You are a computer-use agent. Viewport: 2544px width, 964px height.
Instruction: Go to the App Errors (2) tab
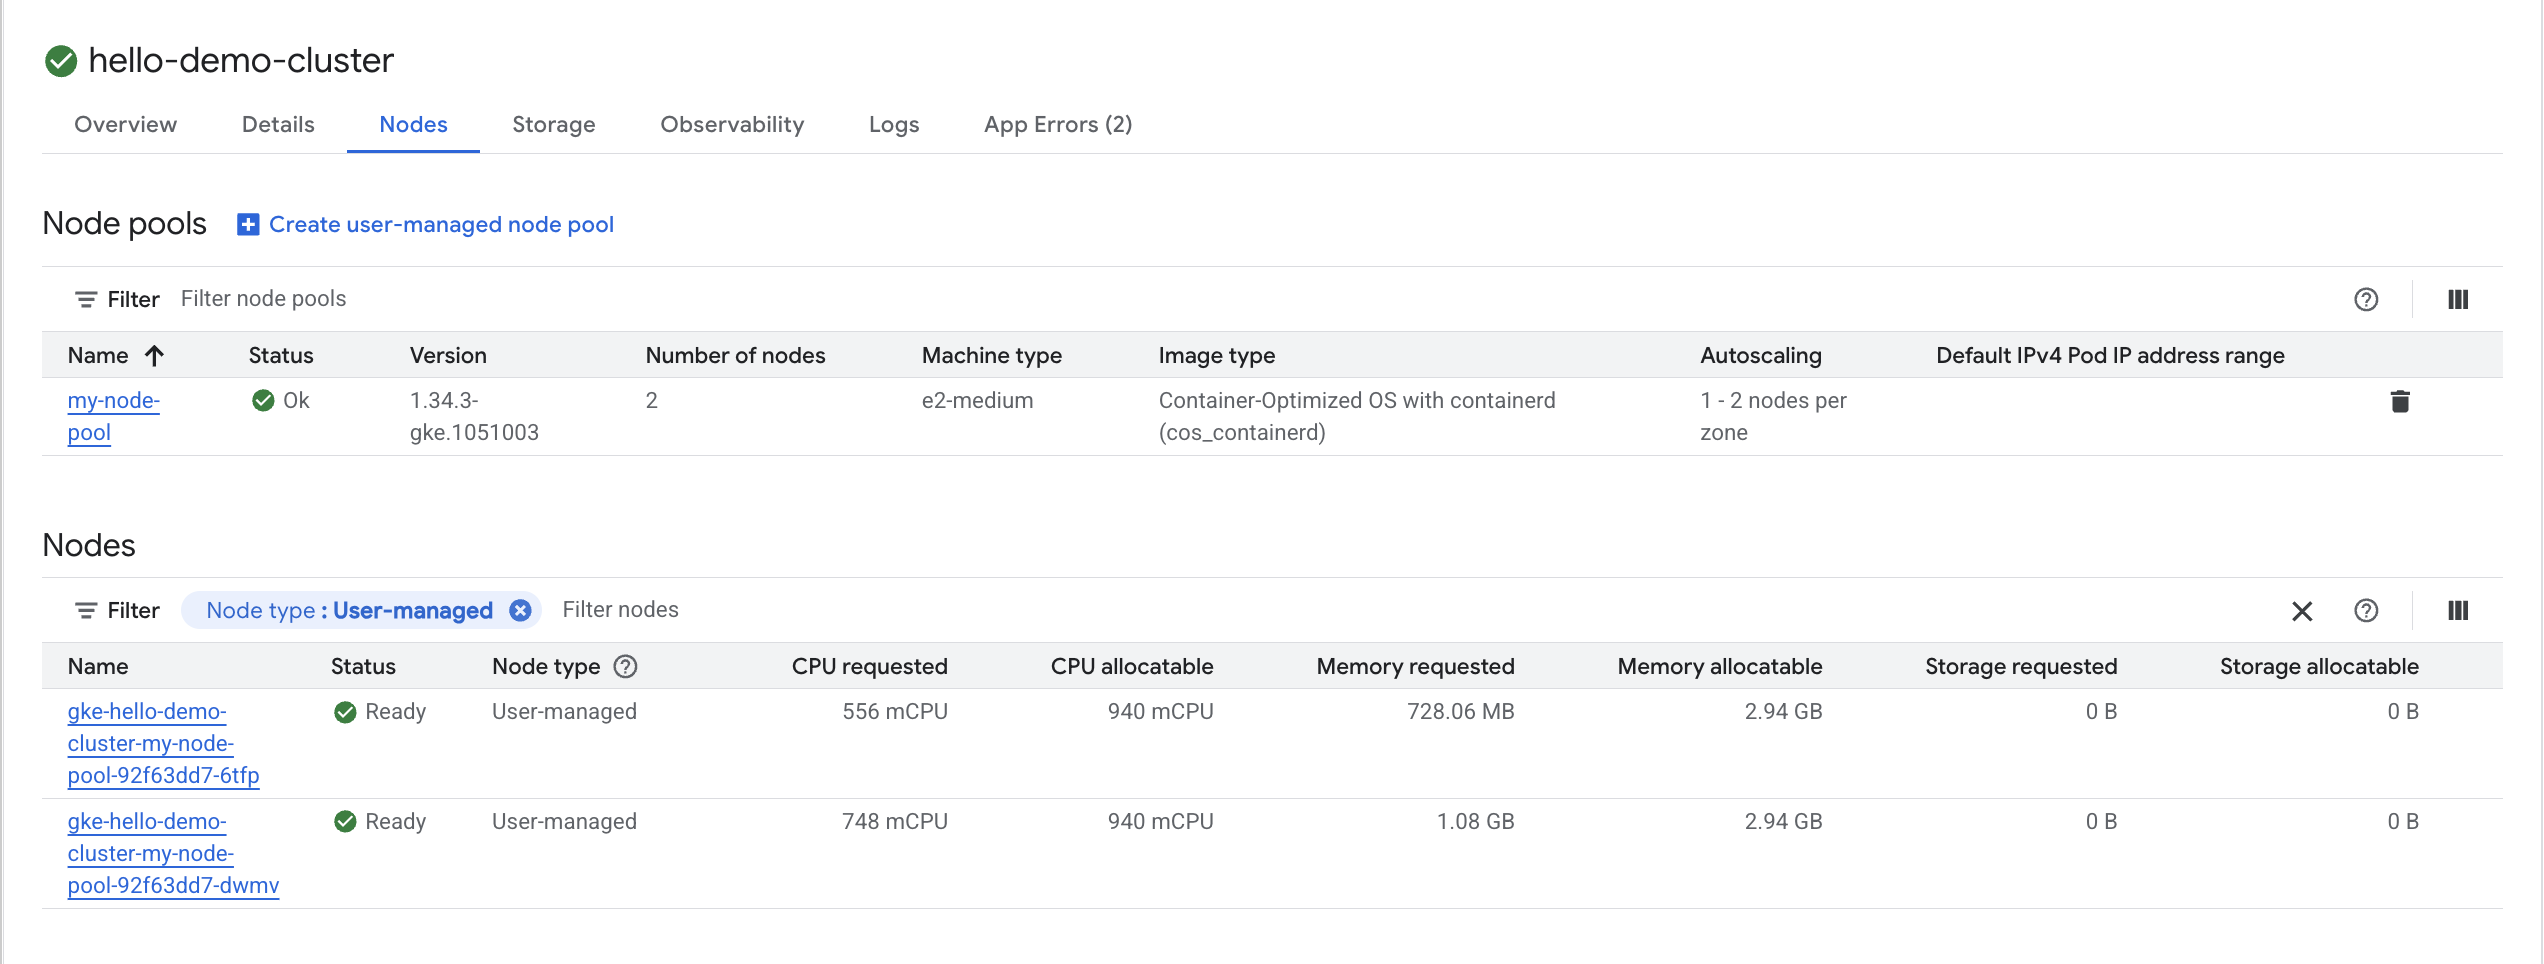(1057, 124)
